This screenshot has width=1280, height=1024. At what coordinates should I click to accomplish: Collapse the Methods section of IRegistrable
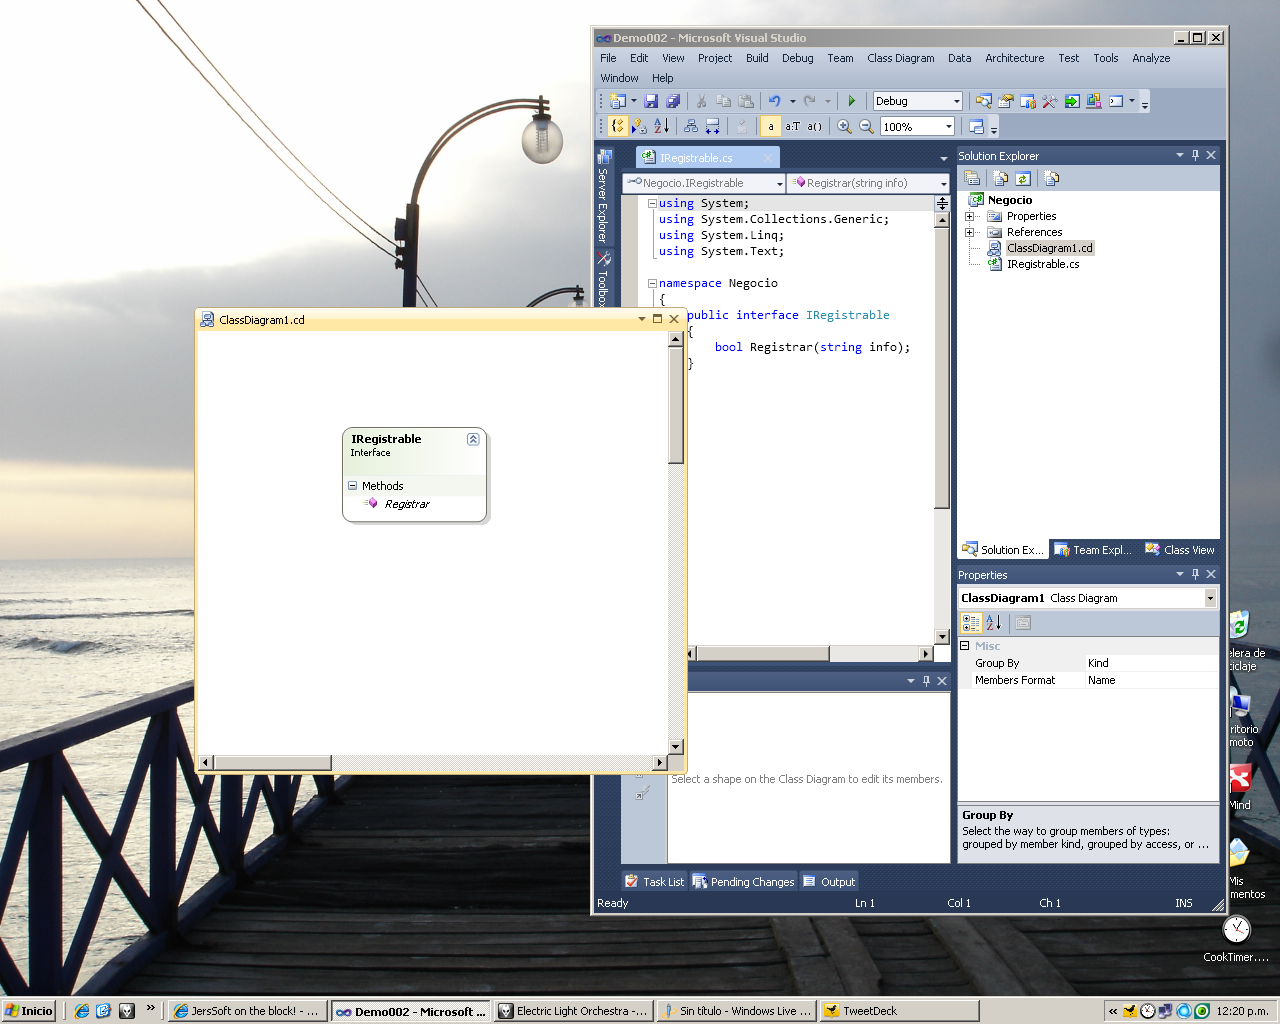[x=352, y=486]
